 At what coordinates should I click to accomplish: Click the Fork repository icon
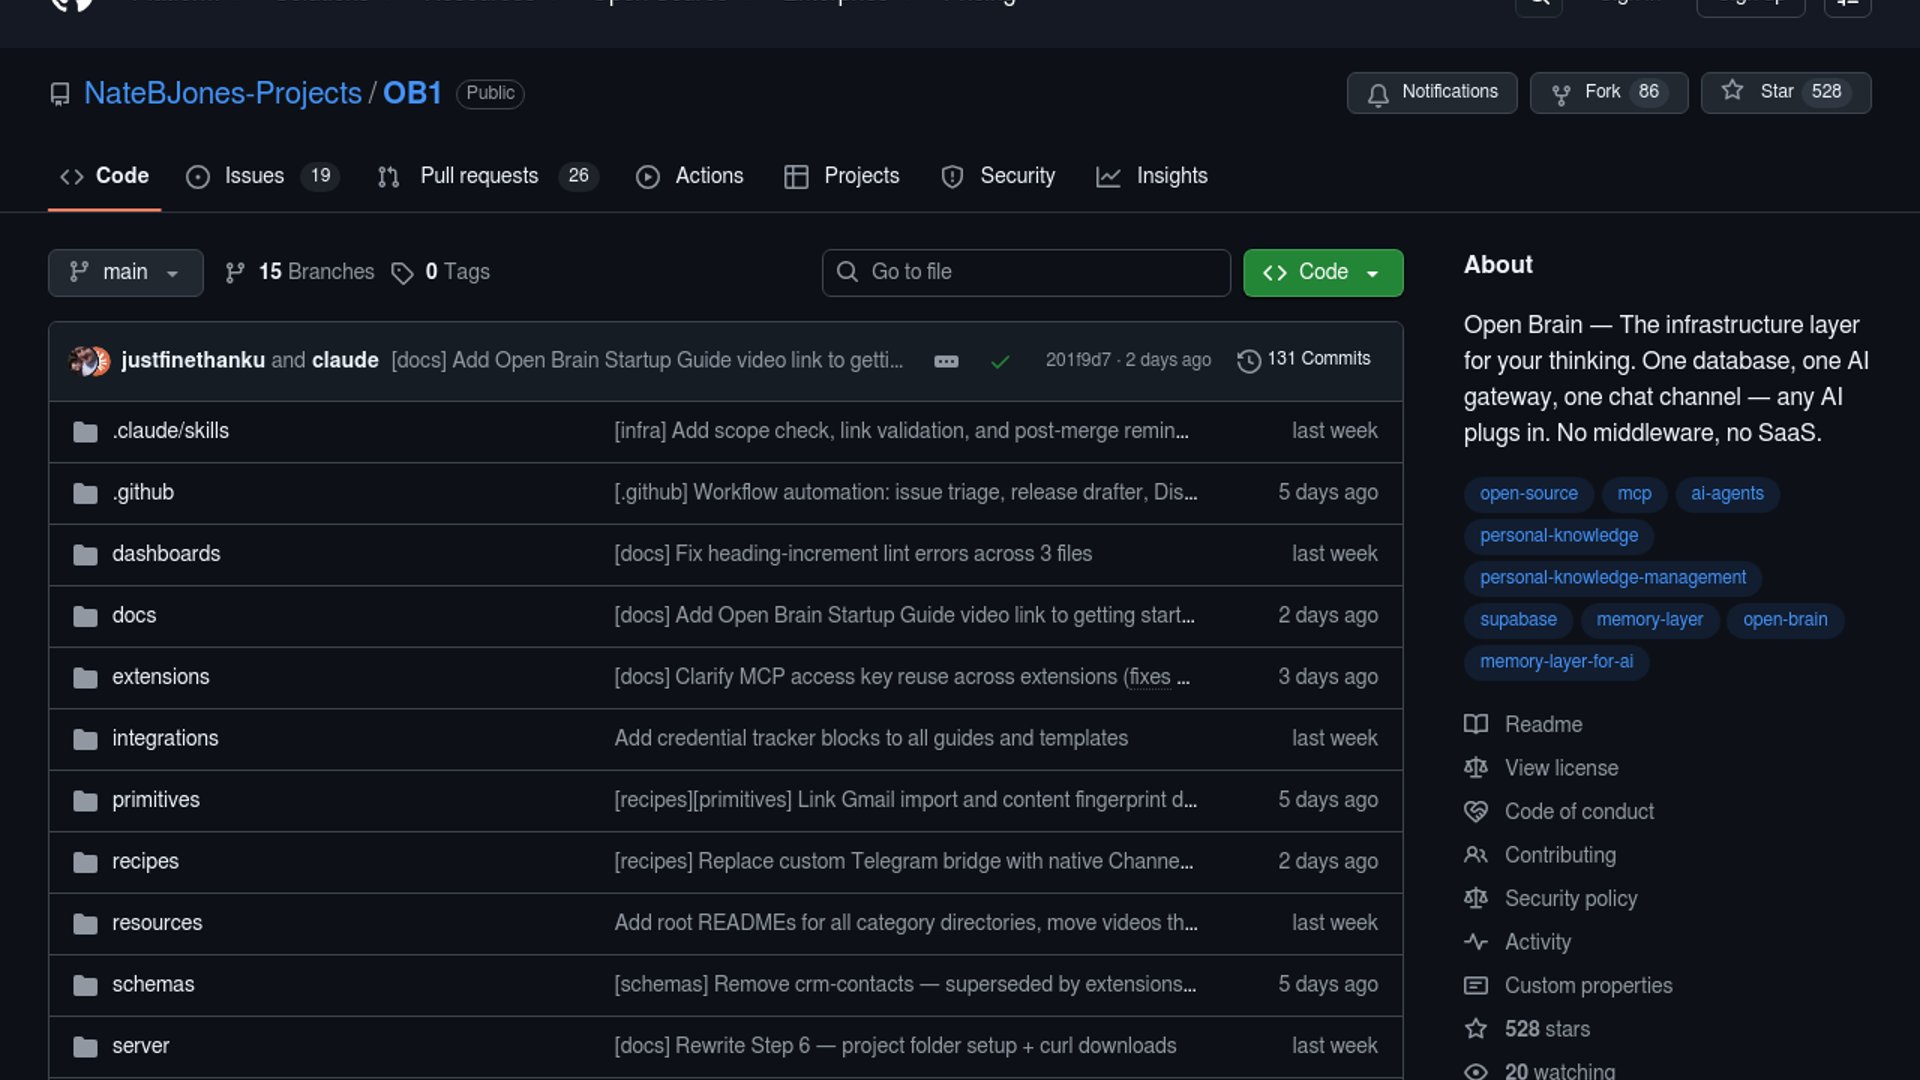click(x=1560, y=94)
